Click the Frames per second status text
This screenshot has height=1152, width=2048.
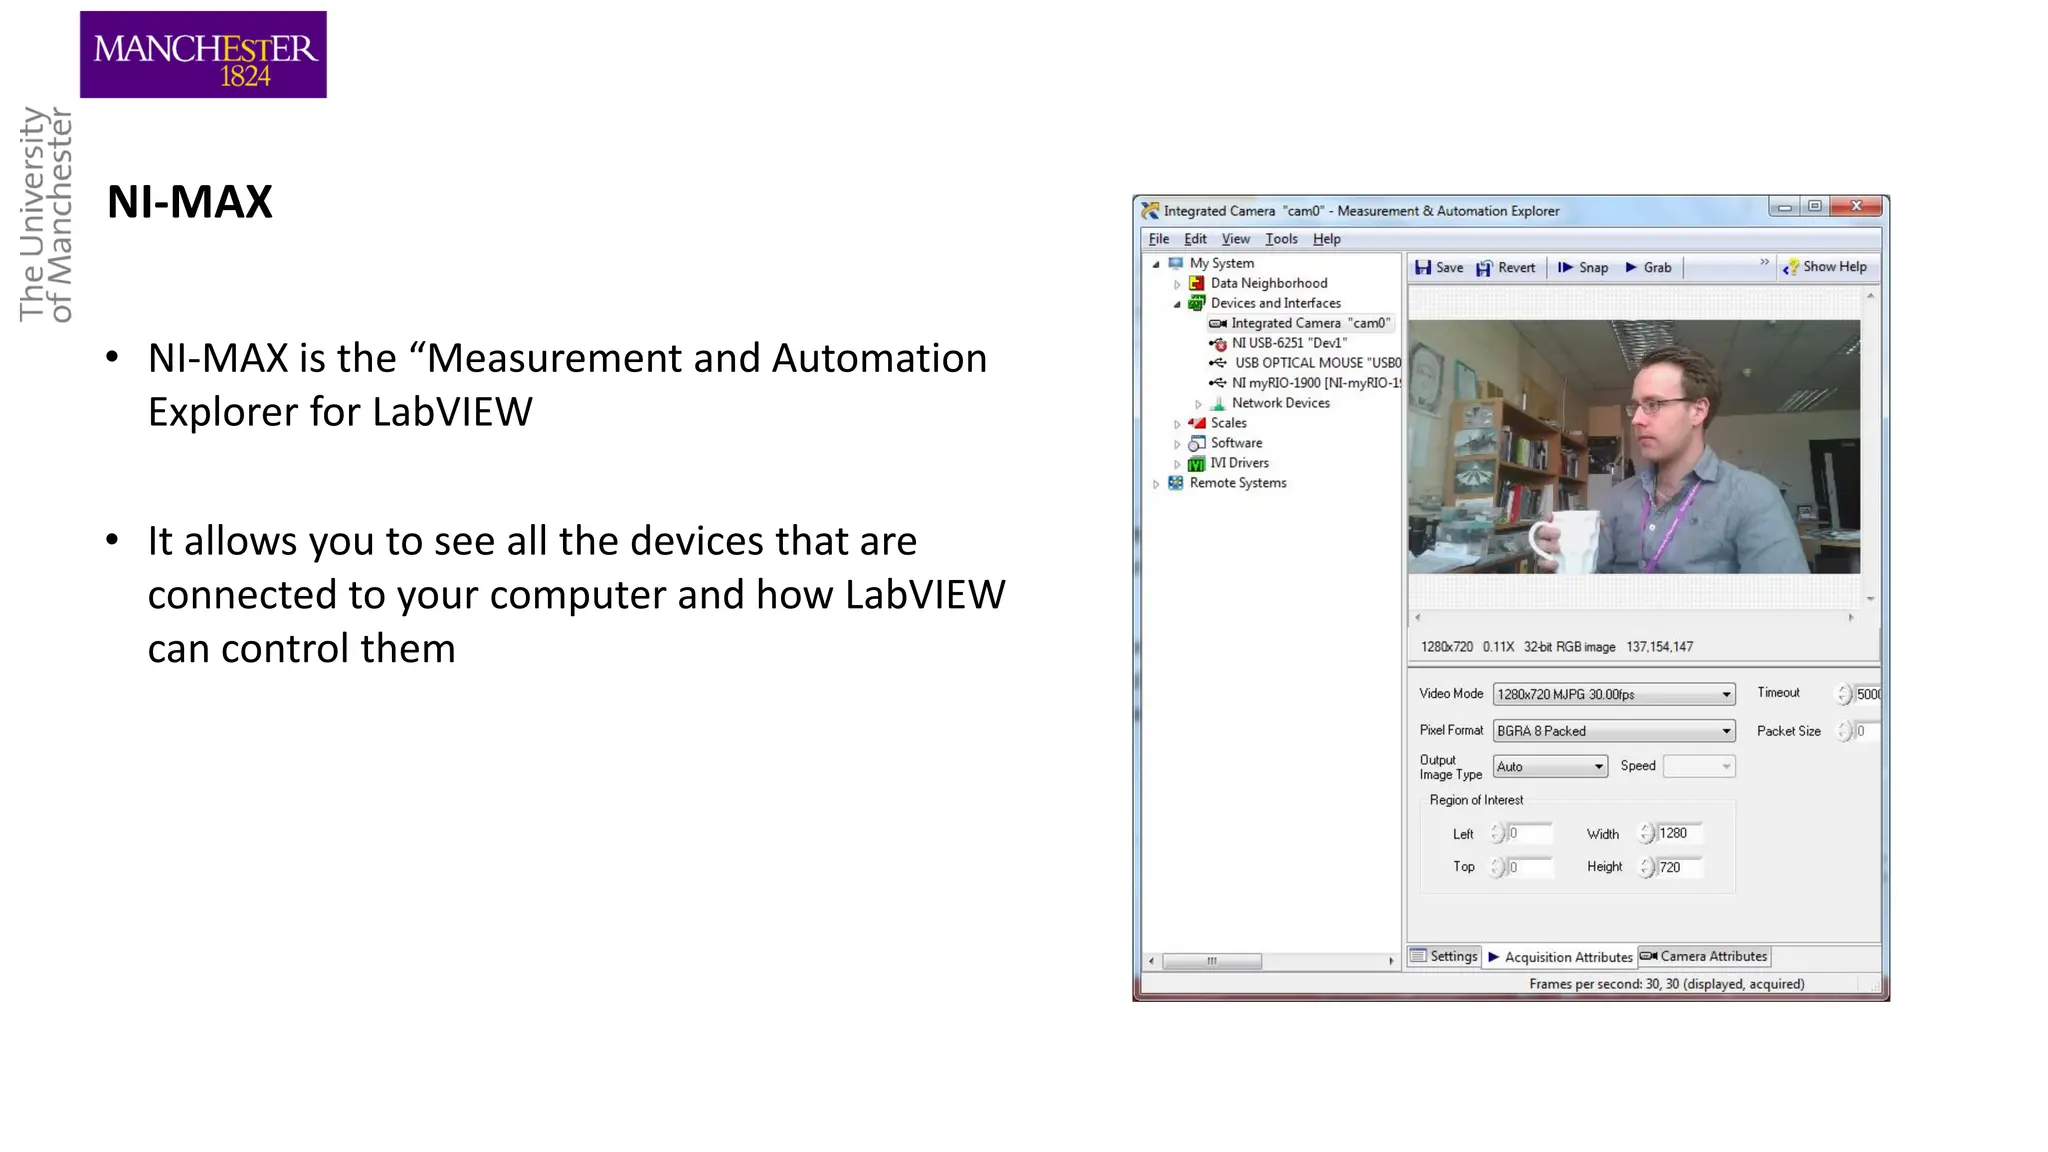click(1667, 984)
